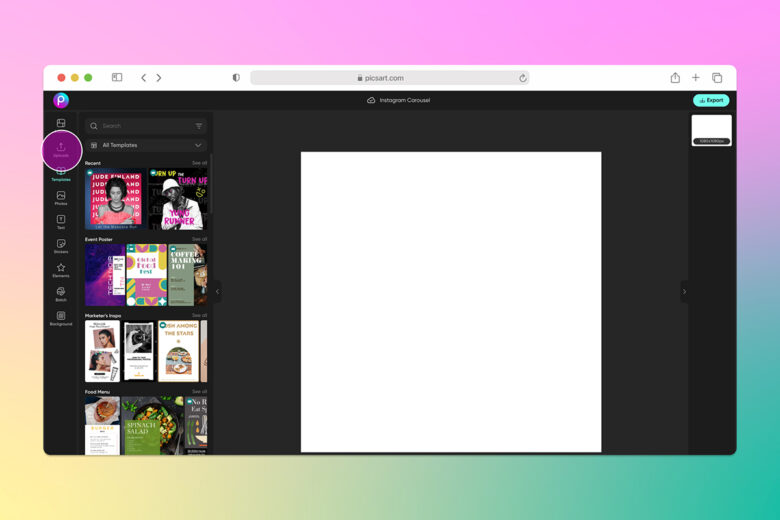Open the Elements panel
Viewport: 780px width, 520px height.
point(61,270)
